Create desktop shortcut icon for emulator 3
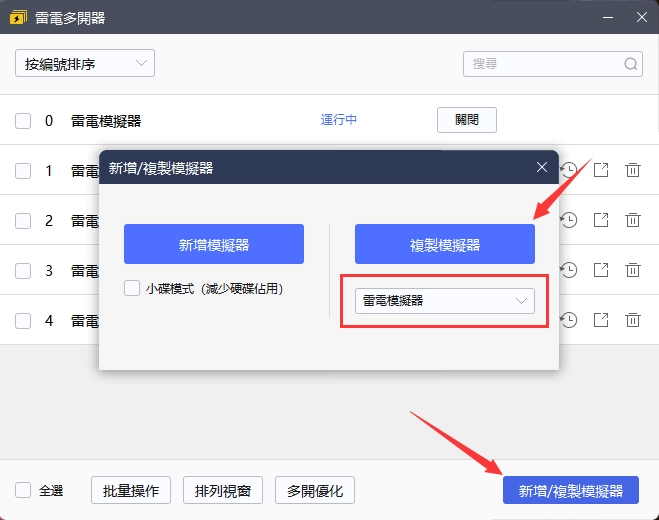 coord(601,270)
